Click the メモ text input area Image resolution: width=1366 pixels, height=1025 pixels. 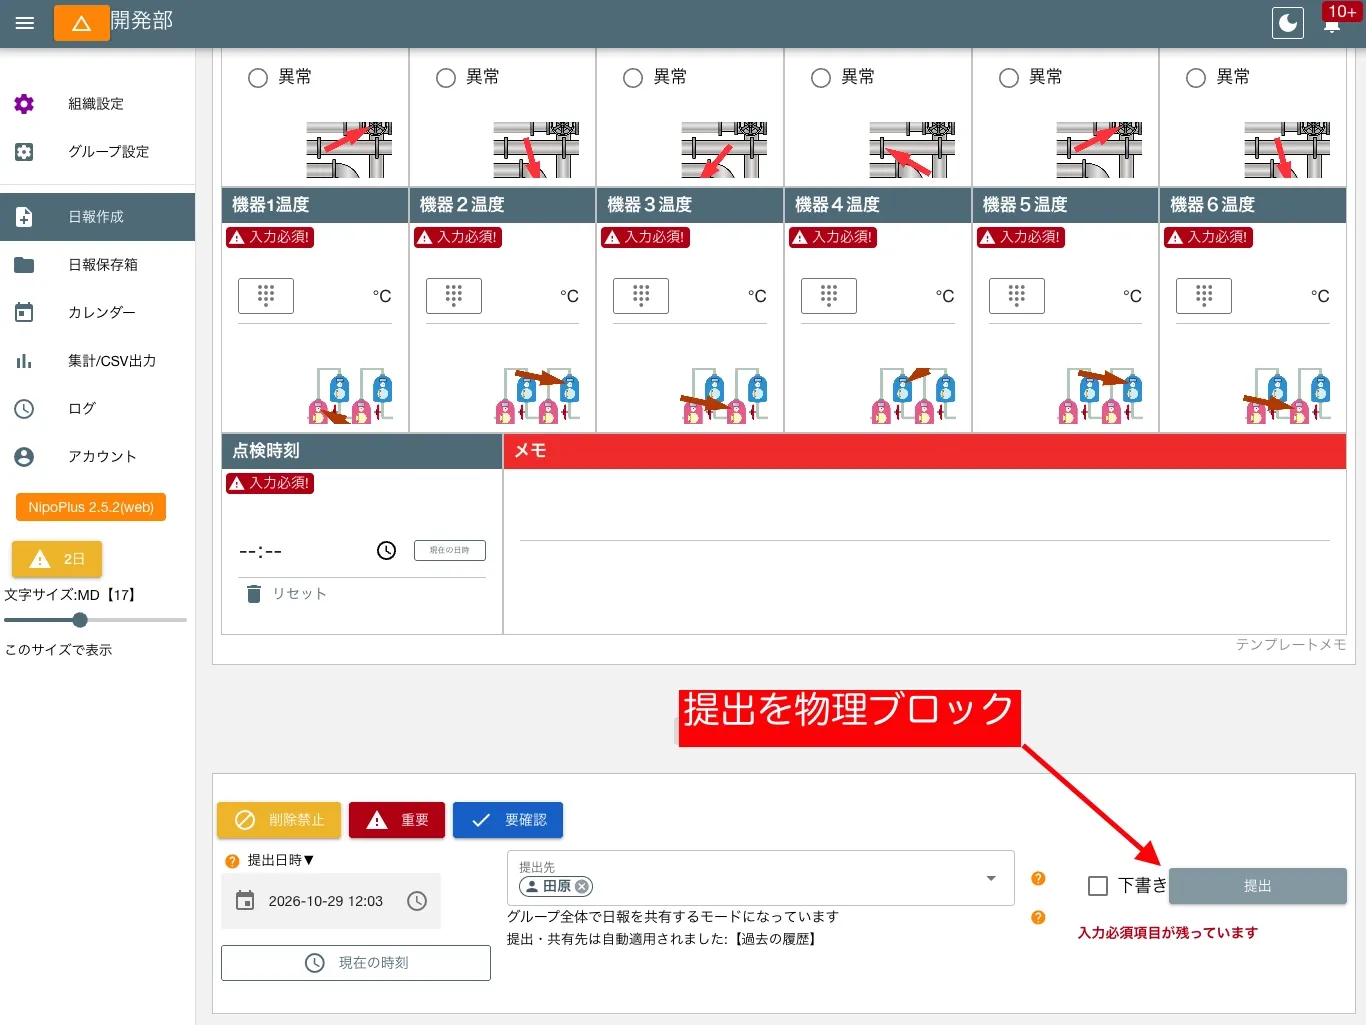click(x=925, y=520)
